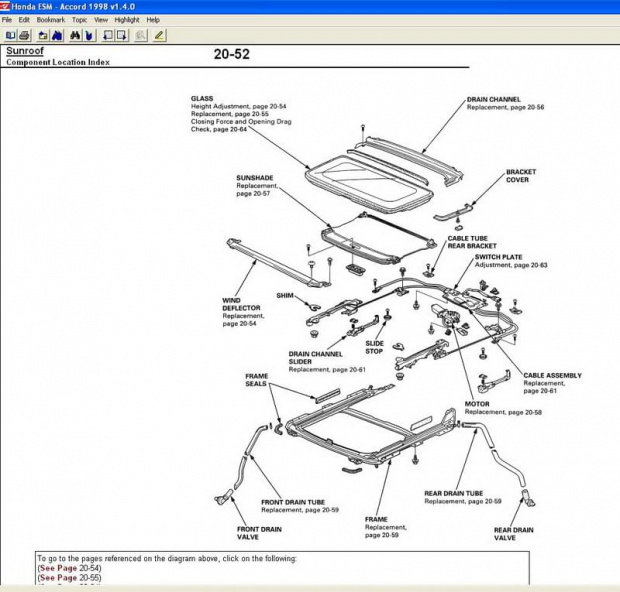
Task: Click the DRAIN CHANNEL SLIDER label
Action: tap(315, 358)
